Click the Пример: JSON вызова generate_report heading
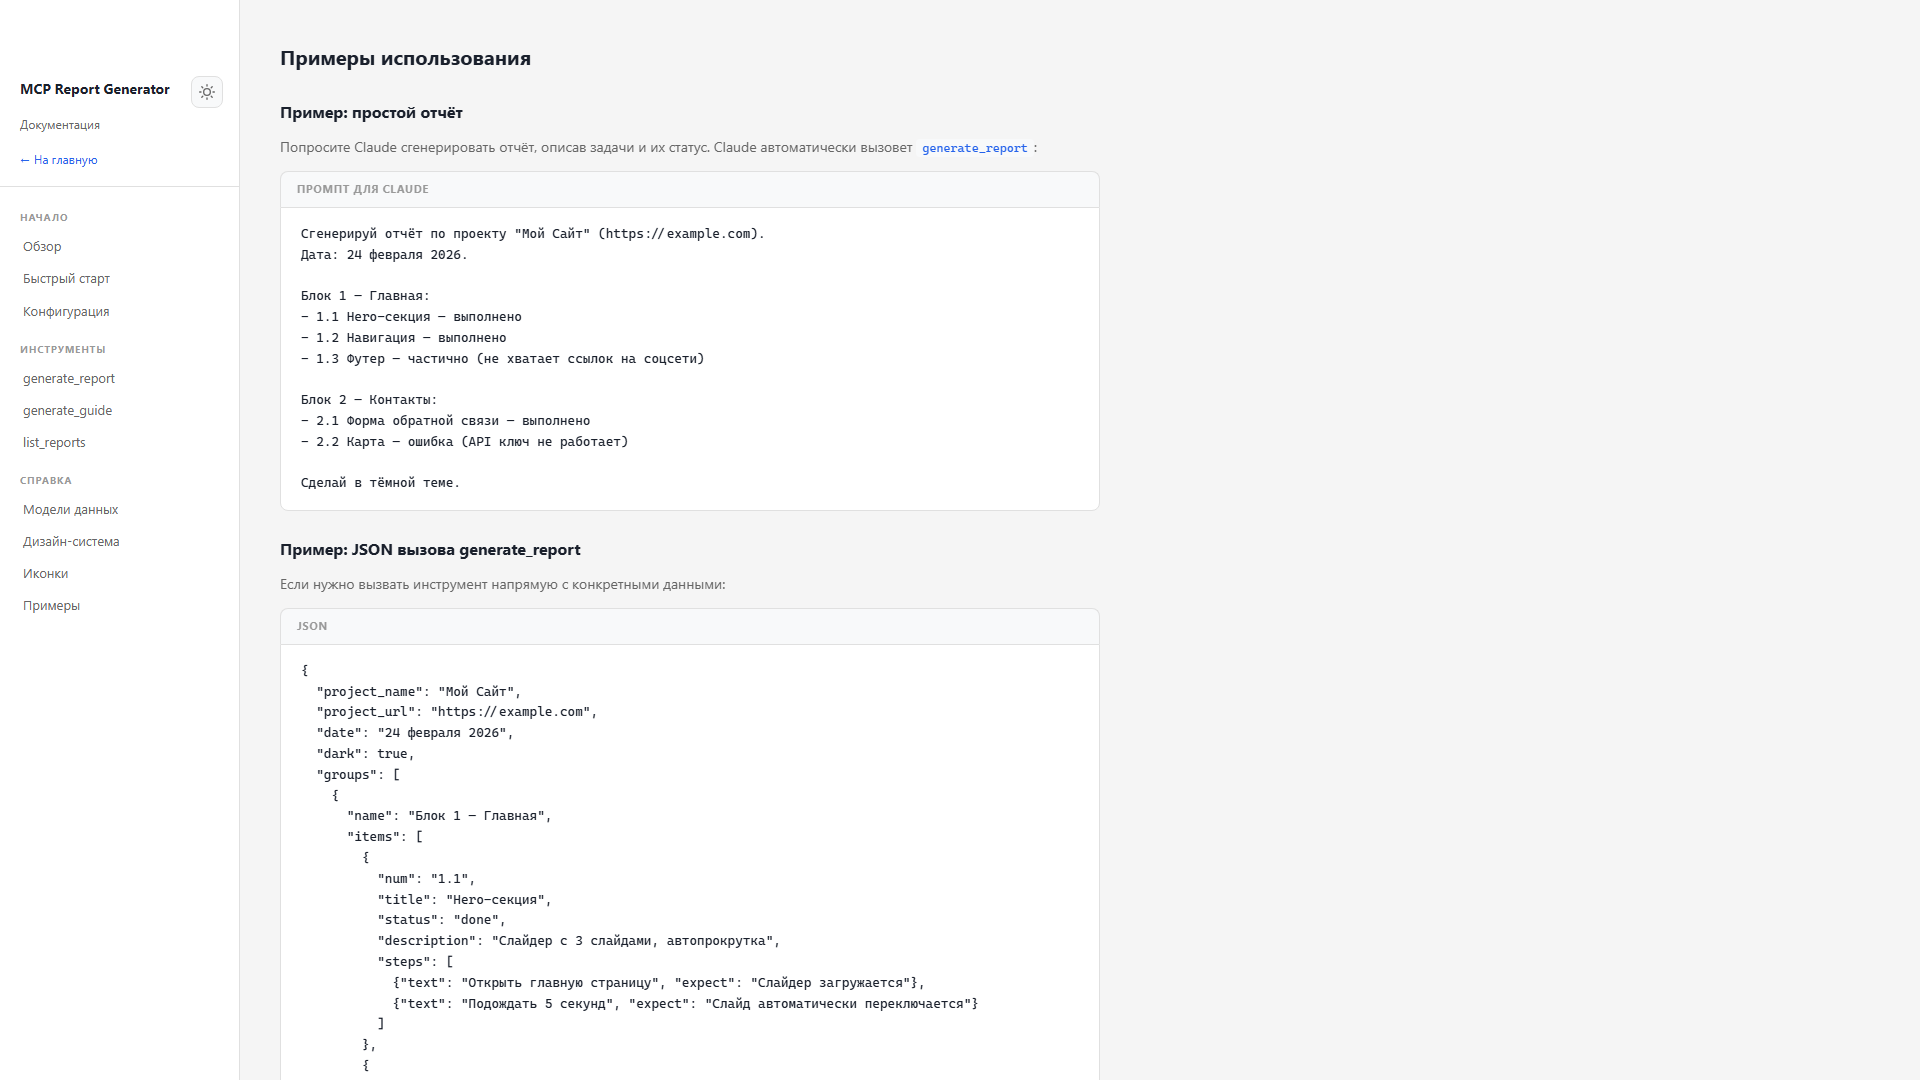1920x1080 pixels. [430, 550]
